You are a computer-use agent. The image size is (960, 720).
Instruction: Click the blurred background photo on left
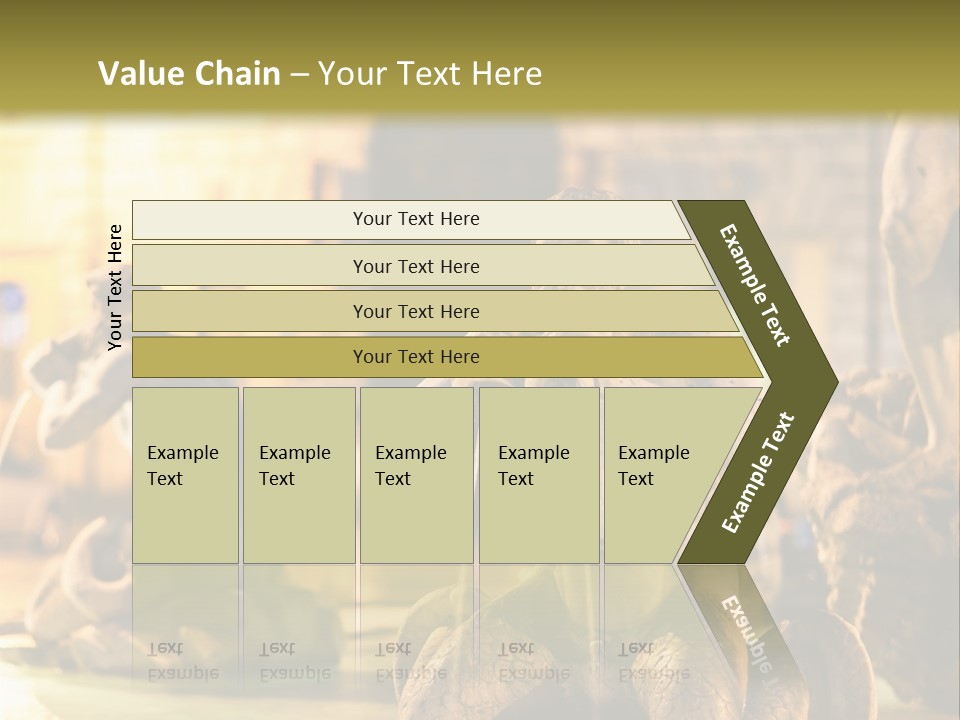[61, 429]
